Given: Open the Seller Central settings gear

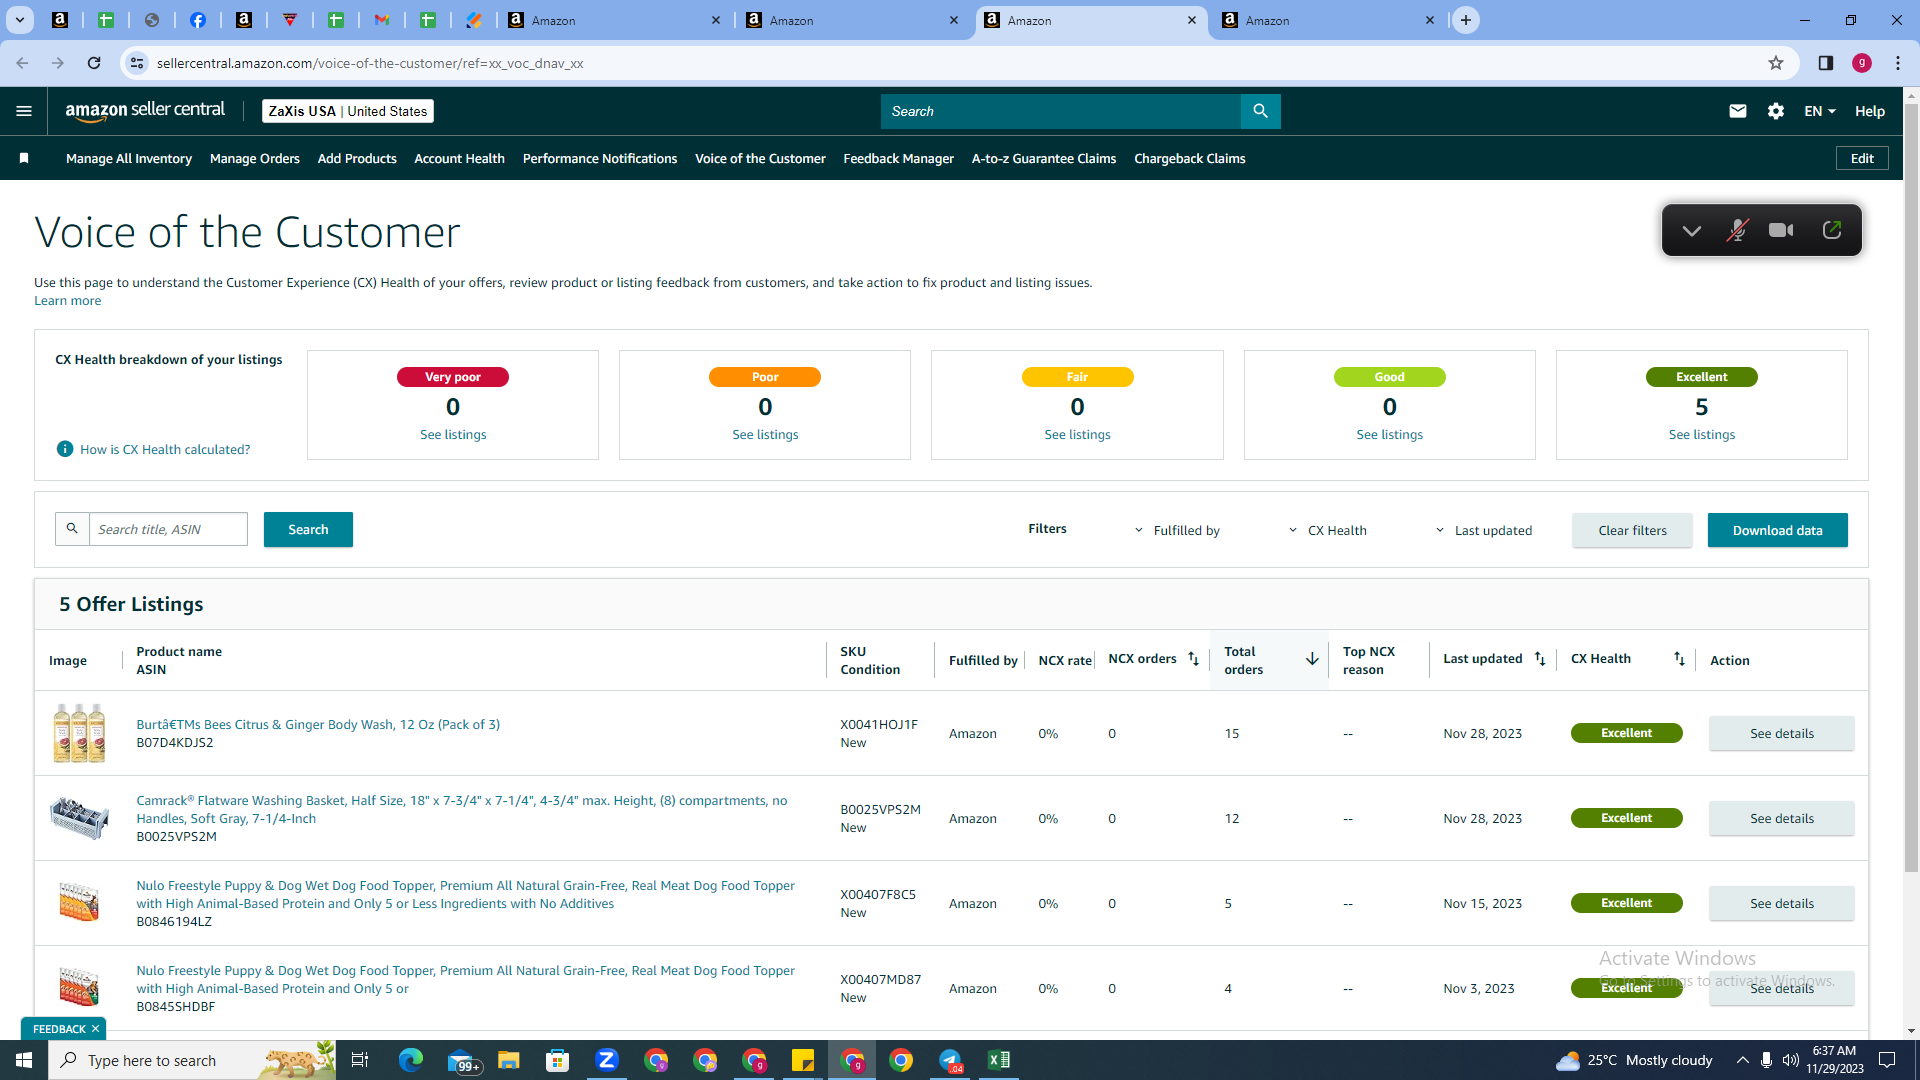Looking at the screenshot, I should click(1775, 111).
